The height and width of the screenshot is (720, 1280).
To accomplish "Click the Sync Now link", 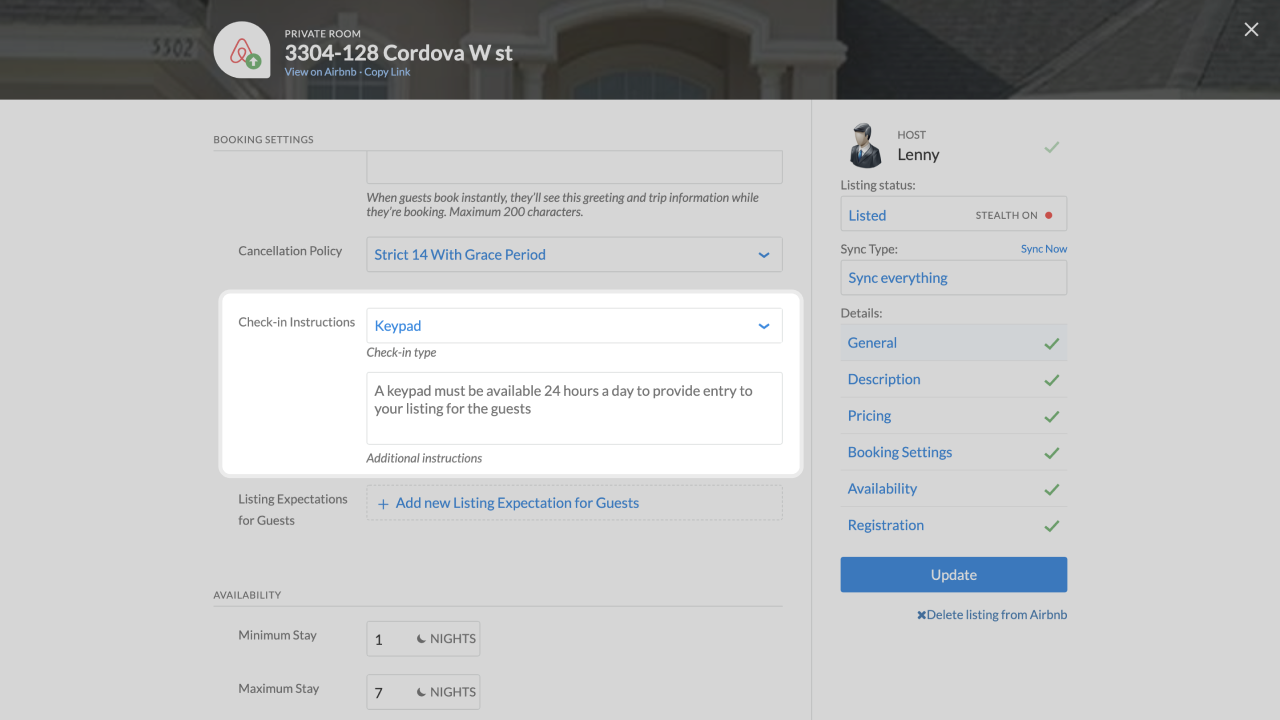I will click(x=1043, y=249).
